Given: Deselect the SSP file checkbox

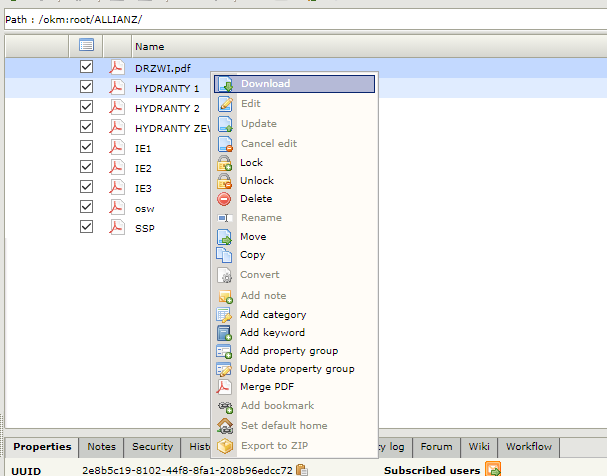Looking at the screenshot, I should point(87,227).
